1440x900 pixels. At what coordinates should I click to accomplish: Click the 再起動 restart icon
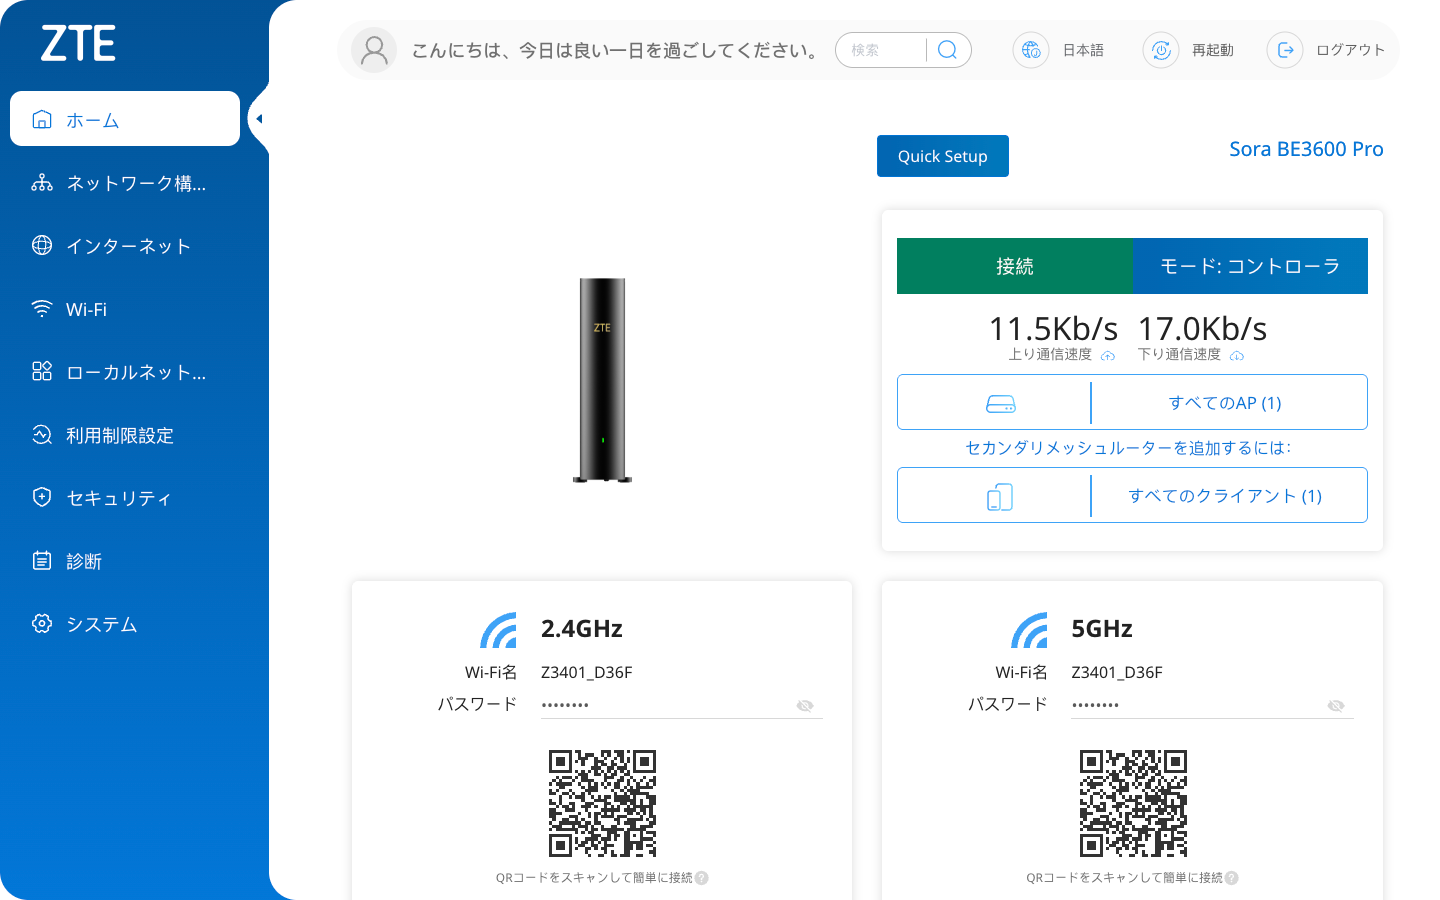[x=1160, y=50]
